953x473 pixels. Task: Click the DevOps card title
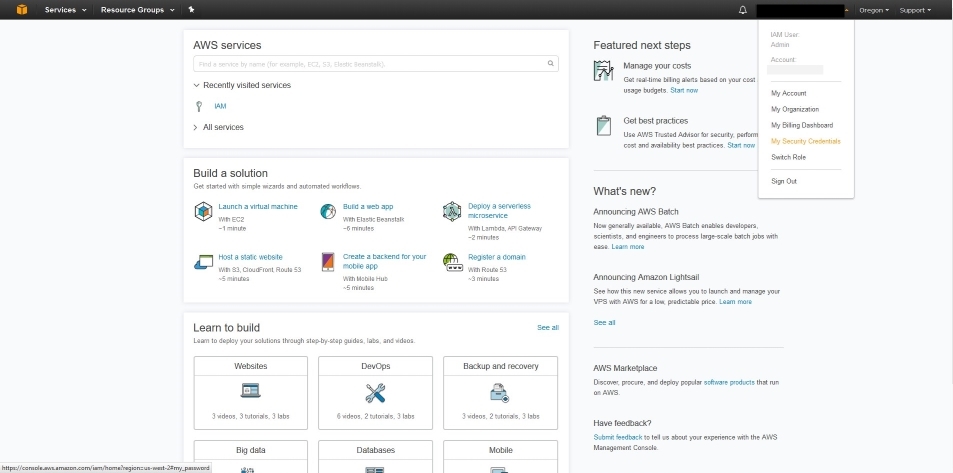(375, 366)
